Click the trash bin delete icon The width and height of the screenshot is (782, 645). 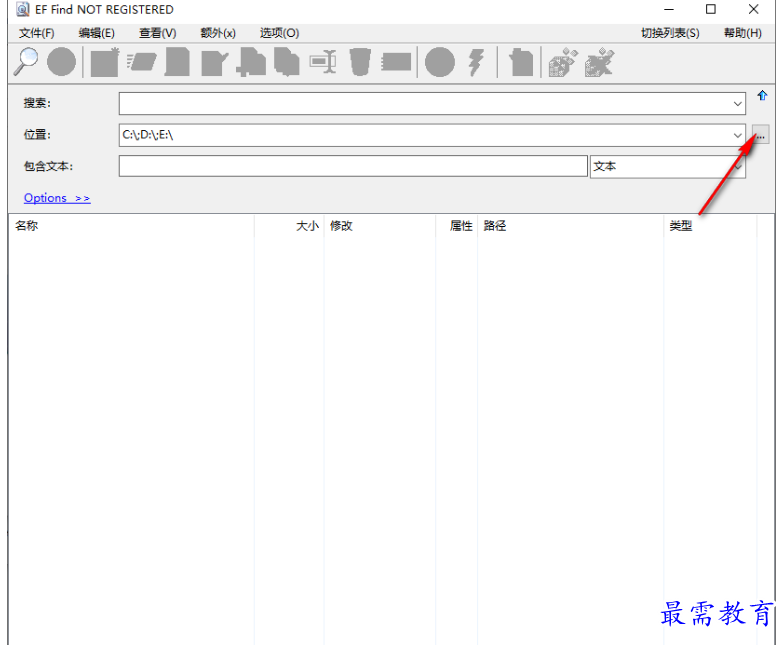[x=360, y=62]
